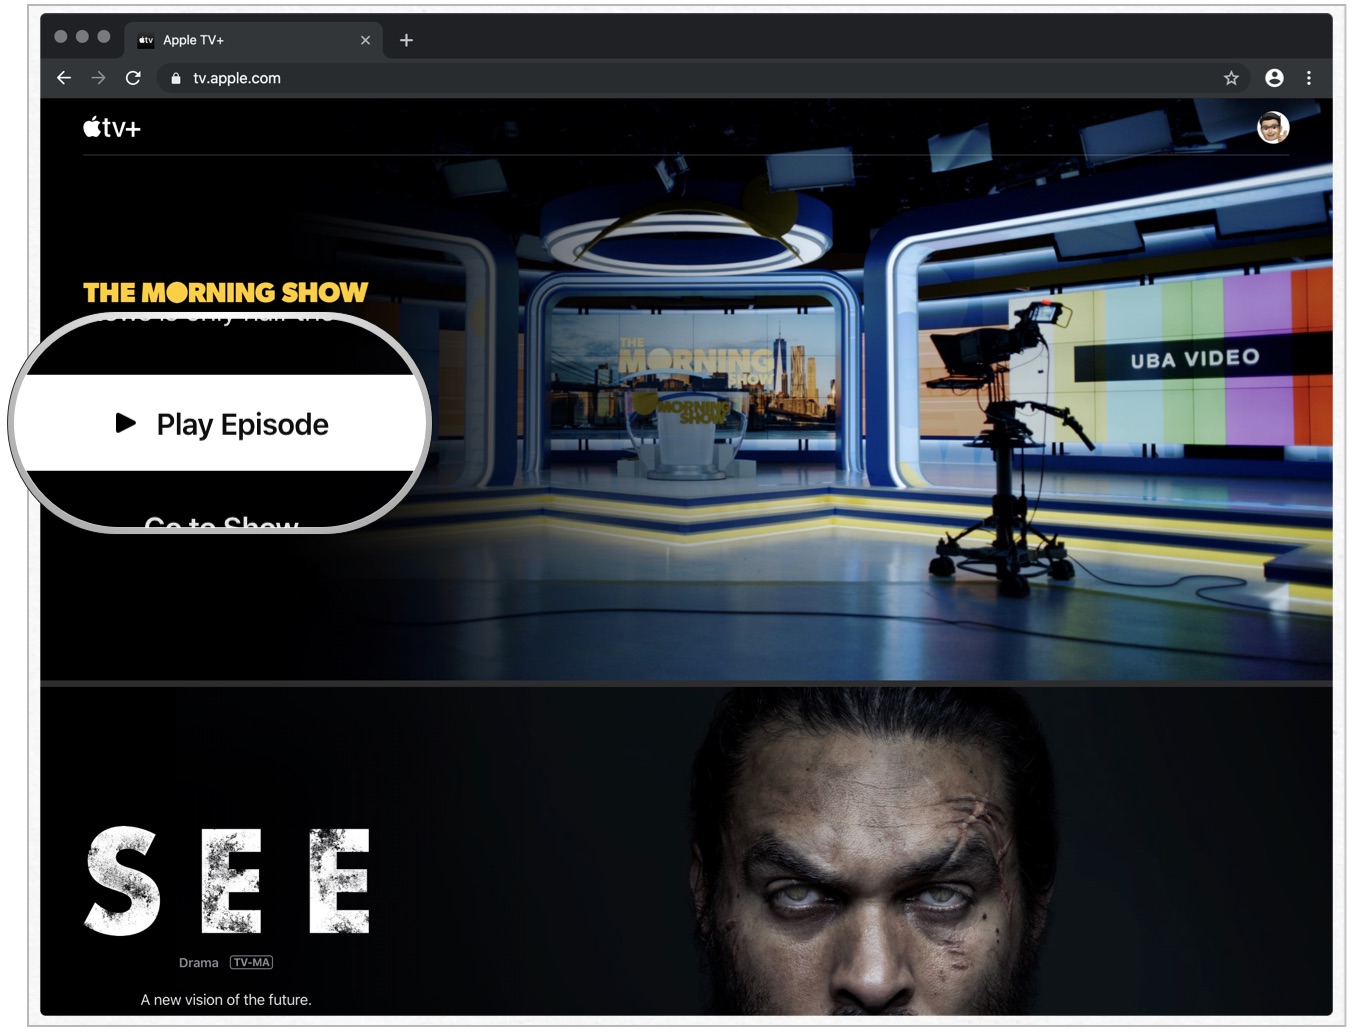Viewport: 1352px width, 1032px height.
Task: Go back with the browser back arrow
Action: click(64, 78)
